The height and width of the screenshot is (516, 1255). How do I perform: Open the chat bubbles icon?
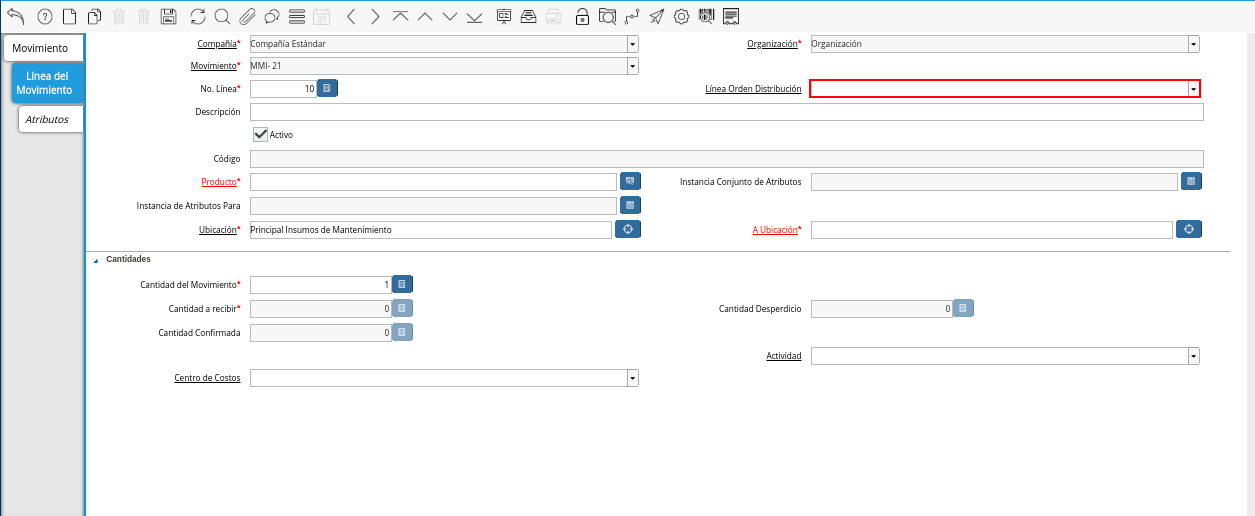[272, 16]
